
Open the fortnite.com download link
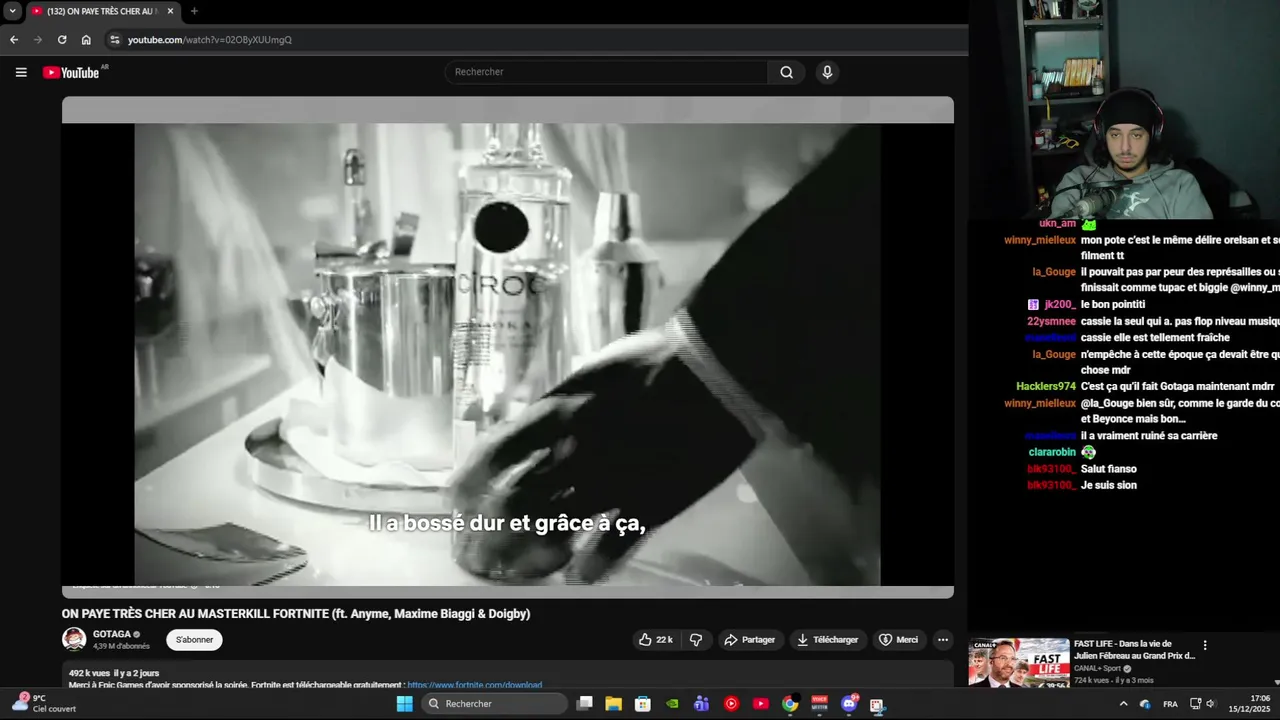(x=475, y=685)
